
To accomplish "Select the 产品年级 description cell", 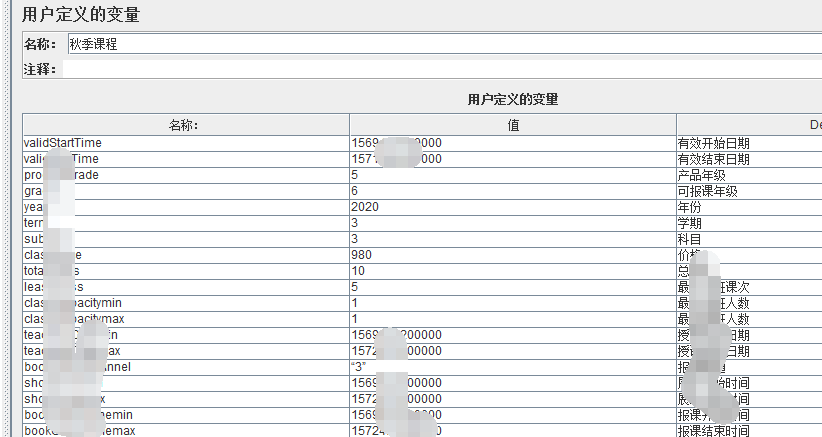I will coord(748,175).
